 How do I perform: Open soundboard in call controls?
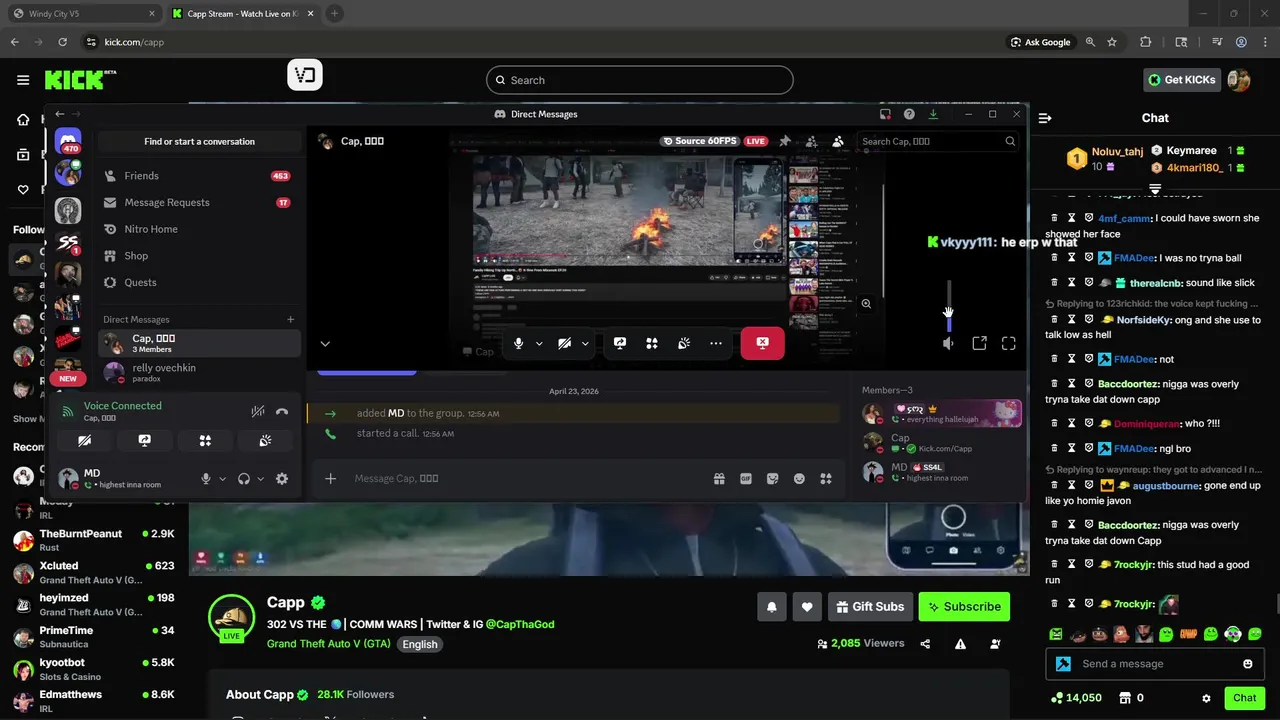[x=684, y=343]
